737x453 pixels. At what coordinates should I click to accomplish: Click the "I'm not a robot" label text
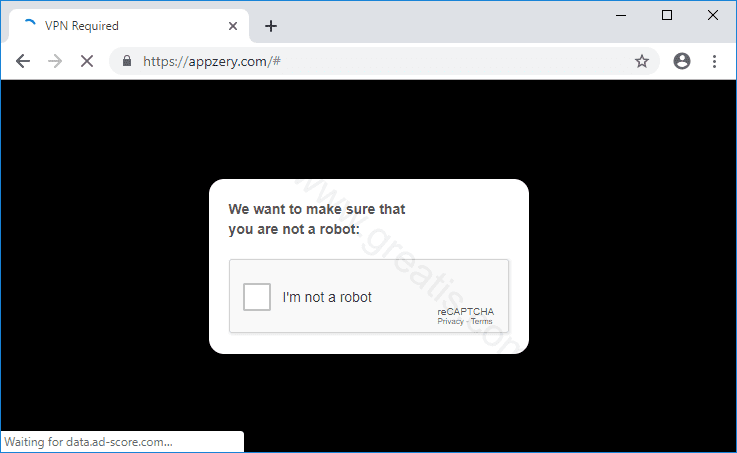point(327,297)
